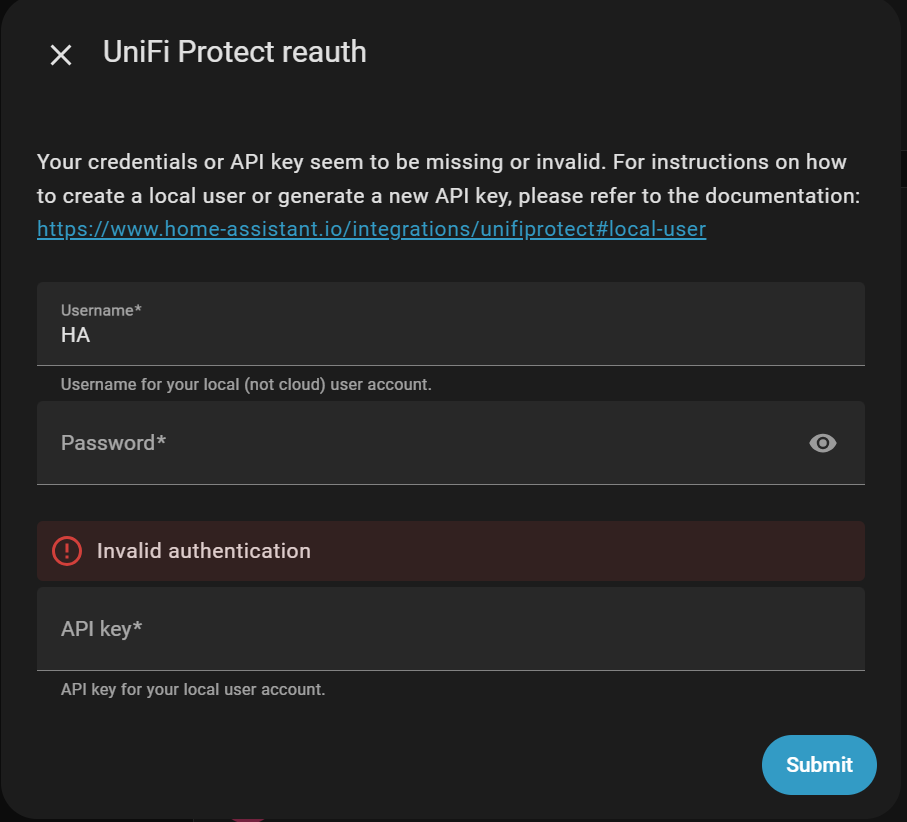Click the "Username*" floating label
Screen dimensions: 907x822
point(101,311)
